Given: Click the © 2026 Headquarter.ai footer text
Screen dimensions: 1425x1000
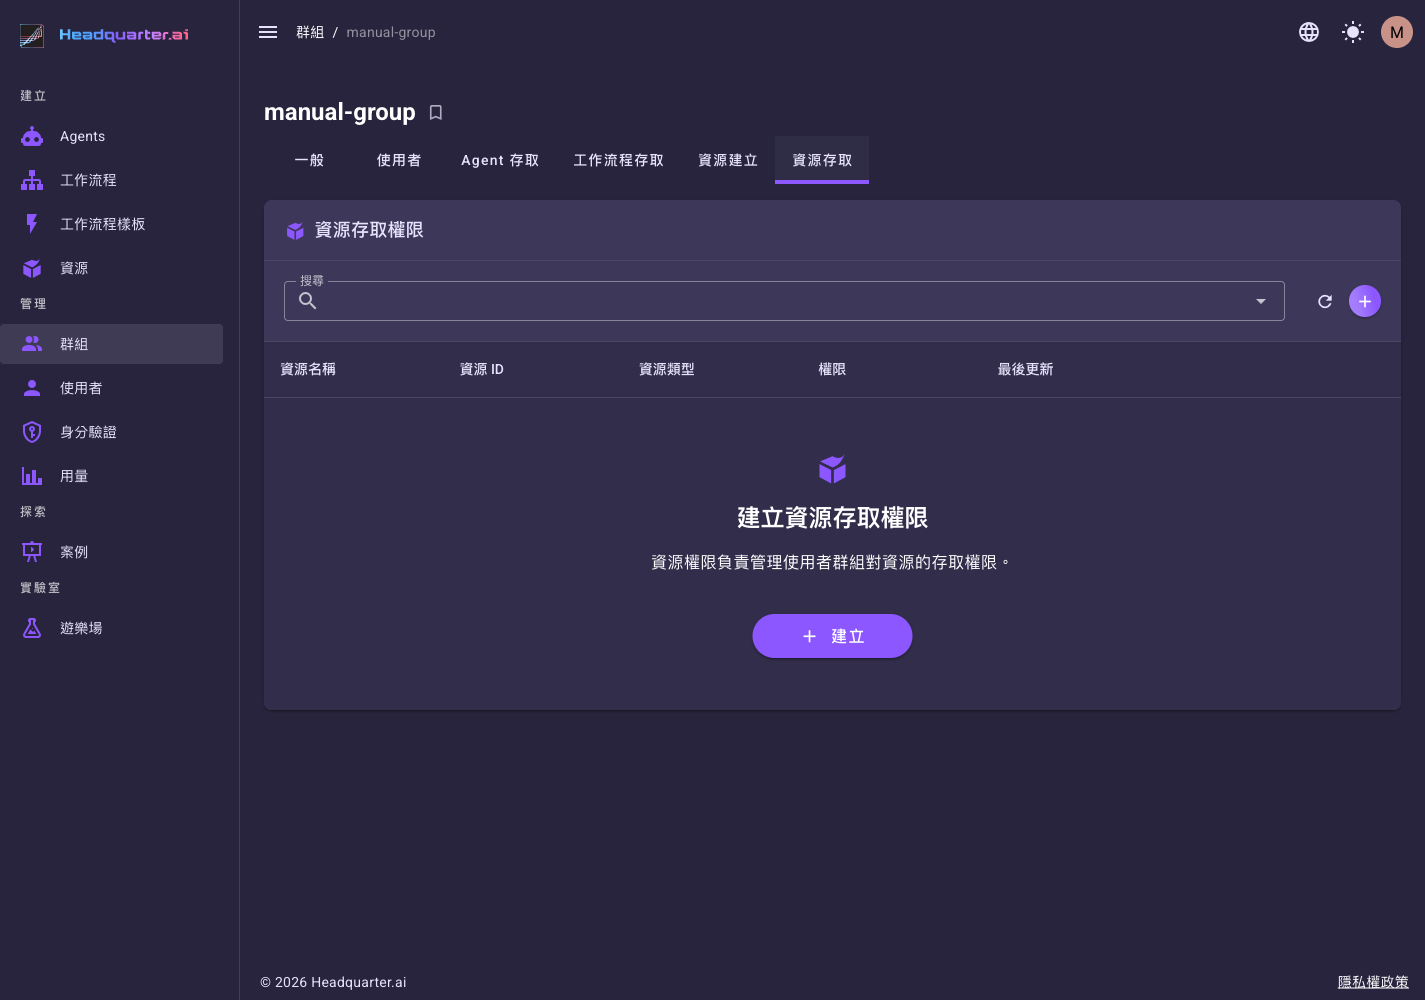Looking at the screenshot, I should click(333, 982).
